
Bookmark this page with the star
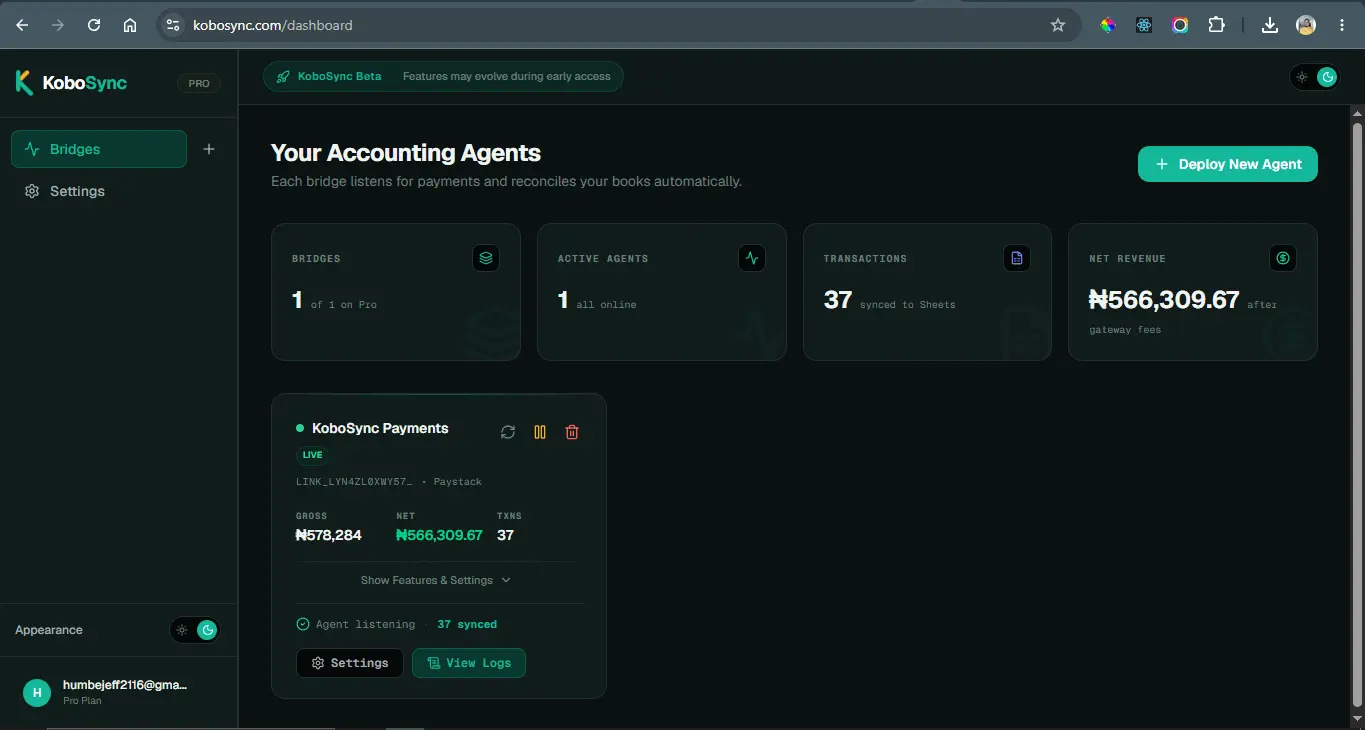point(1058,25)
